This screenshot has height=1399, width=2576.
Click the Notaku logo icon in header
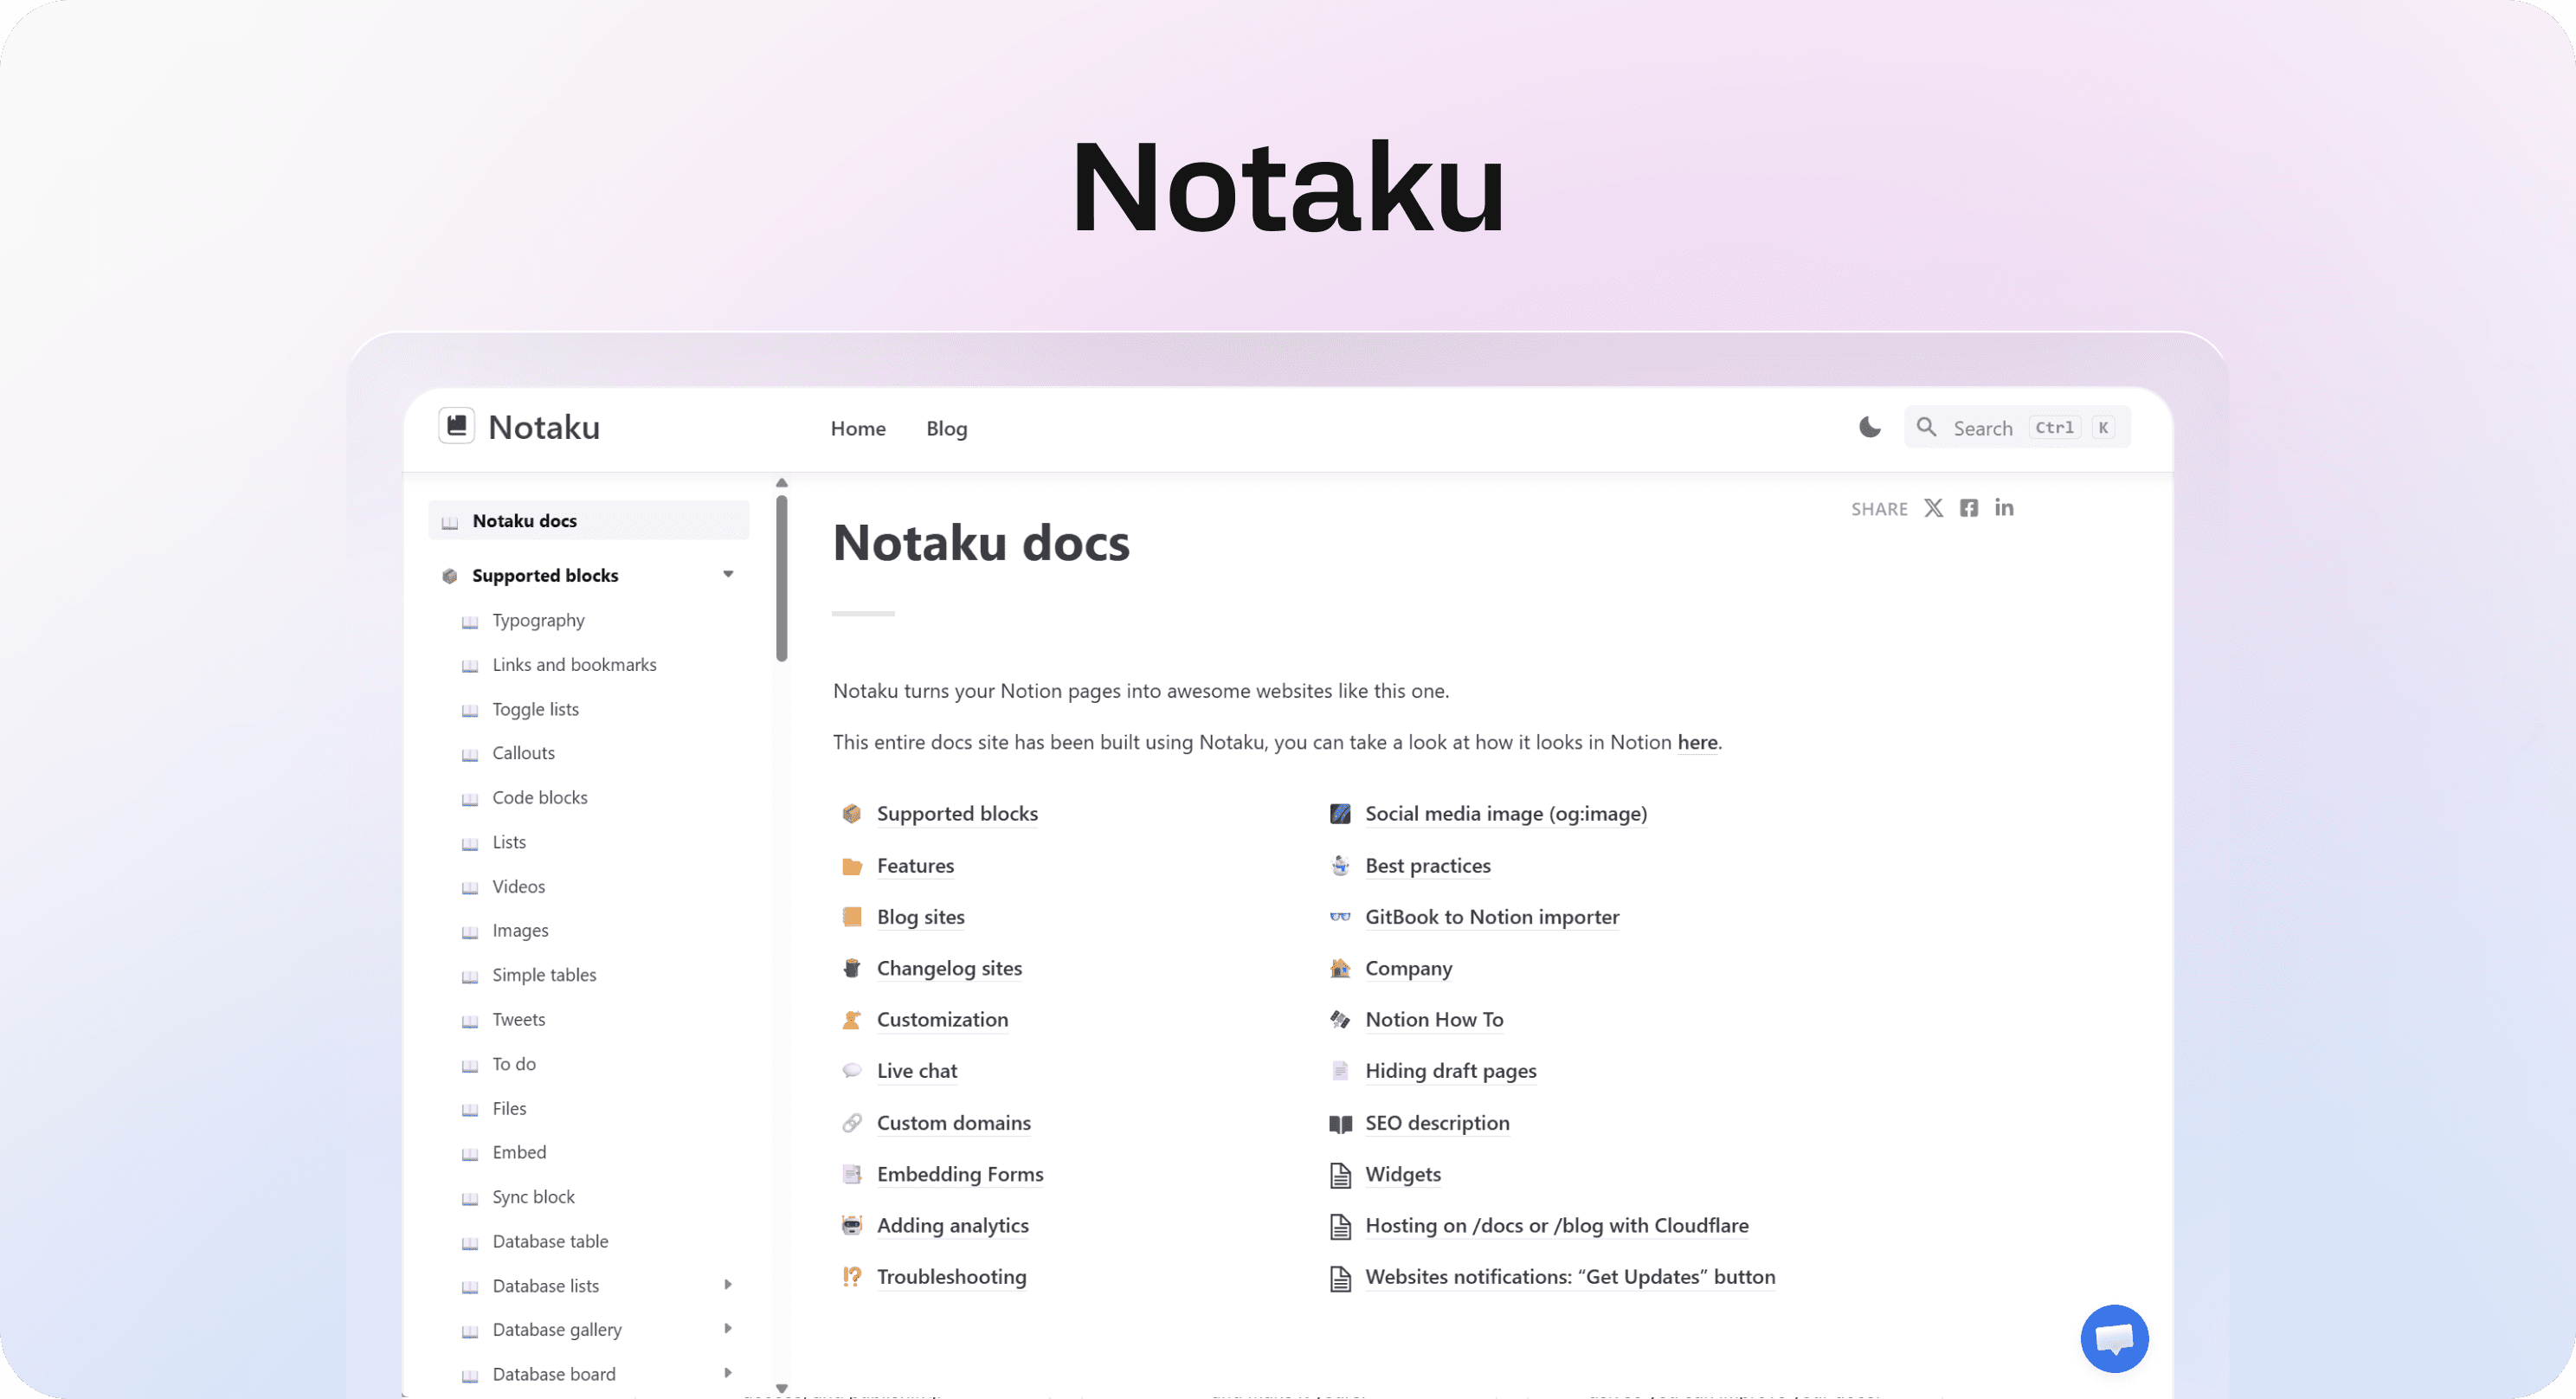(457, 426)
